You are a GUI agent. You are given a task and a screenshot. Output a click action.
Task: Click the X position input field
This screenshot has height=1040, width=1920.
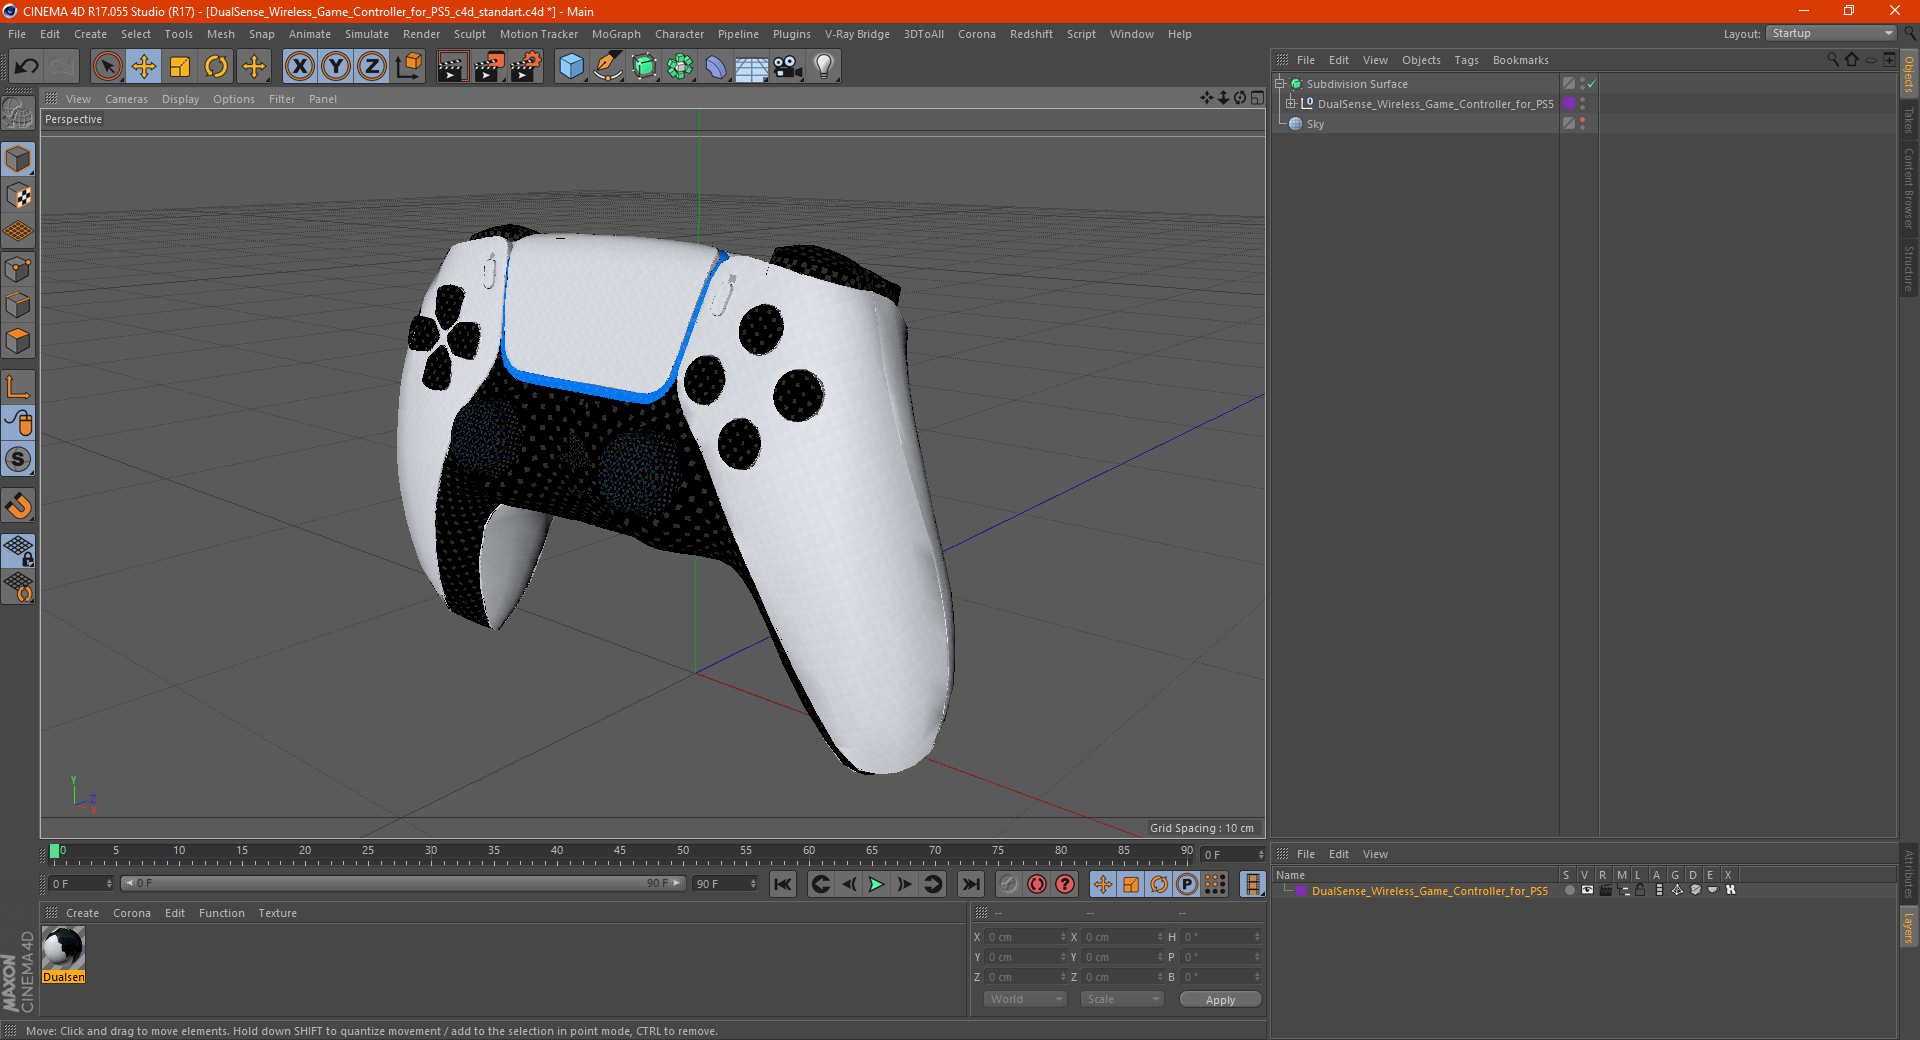pos(1025,937)
